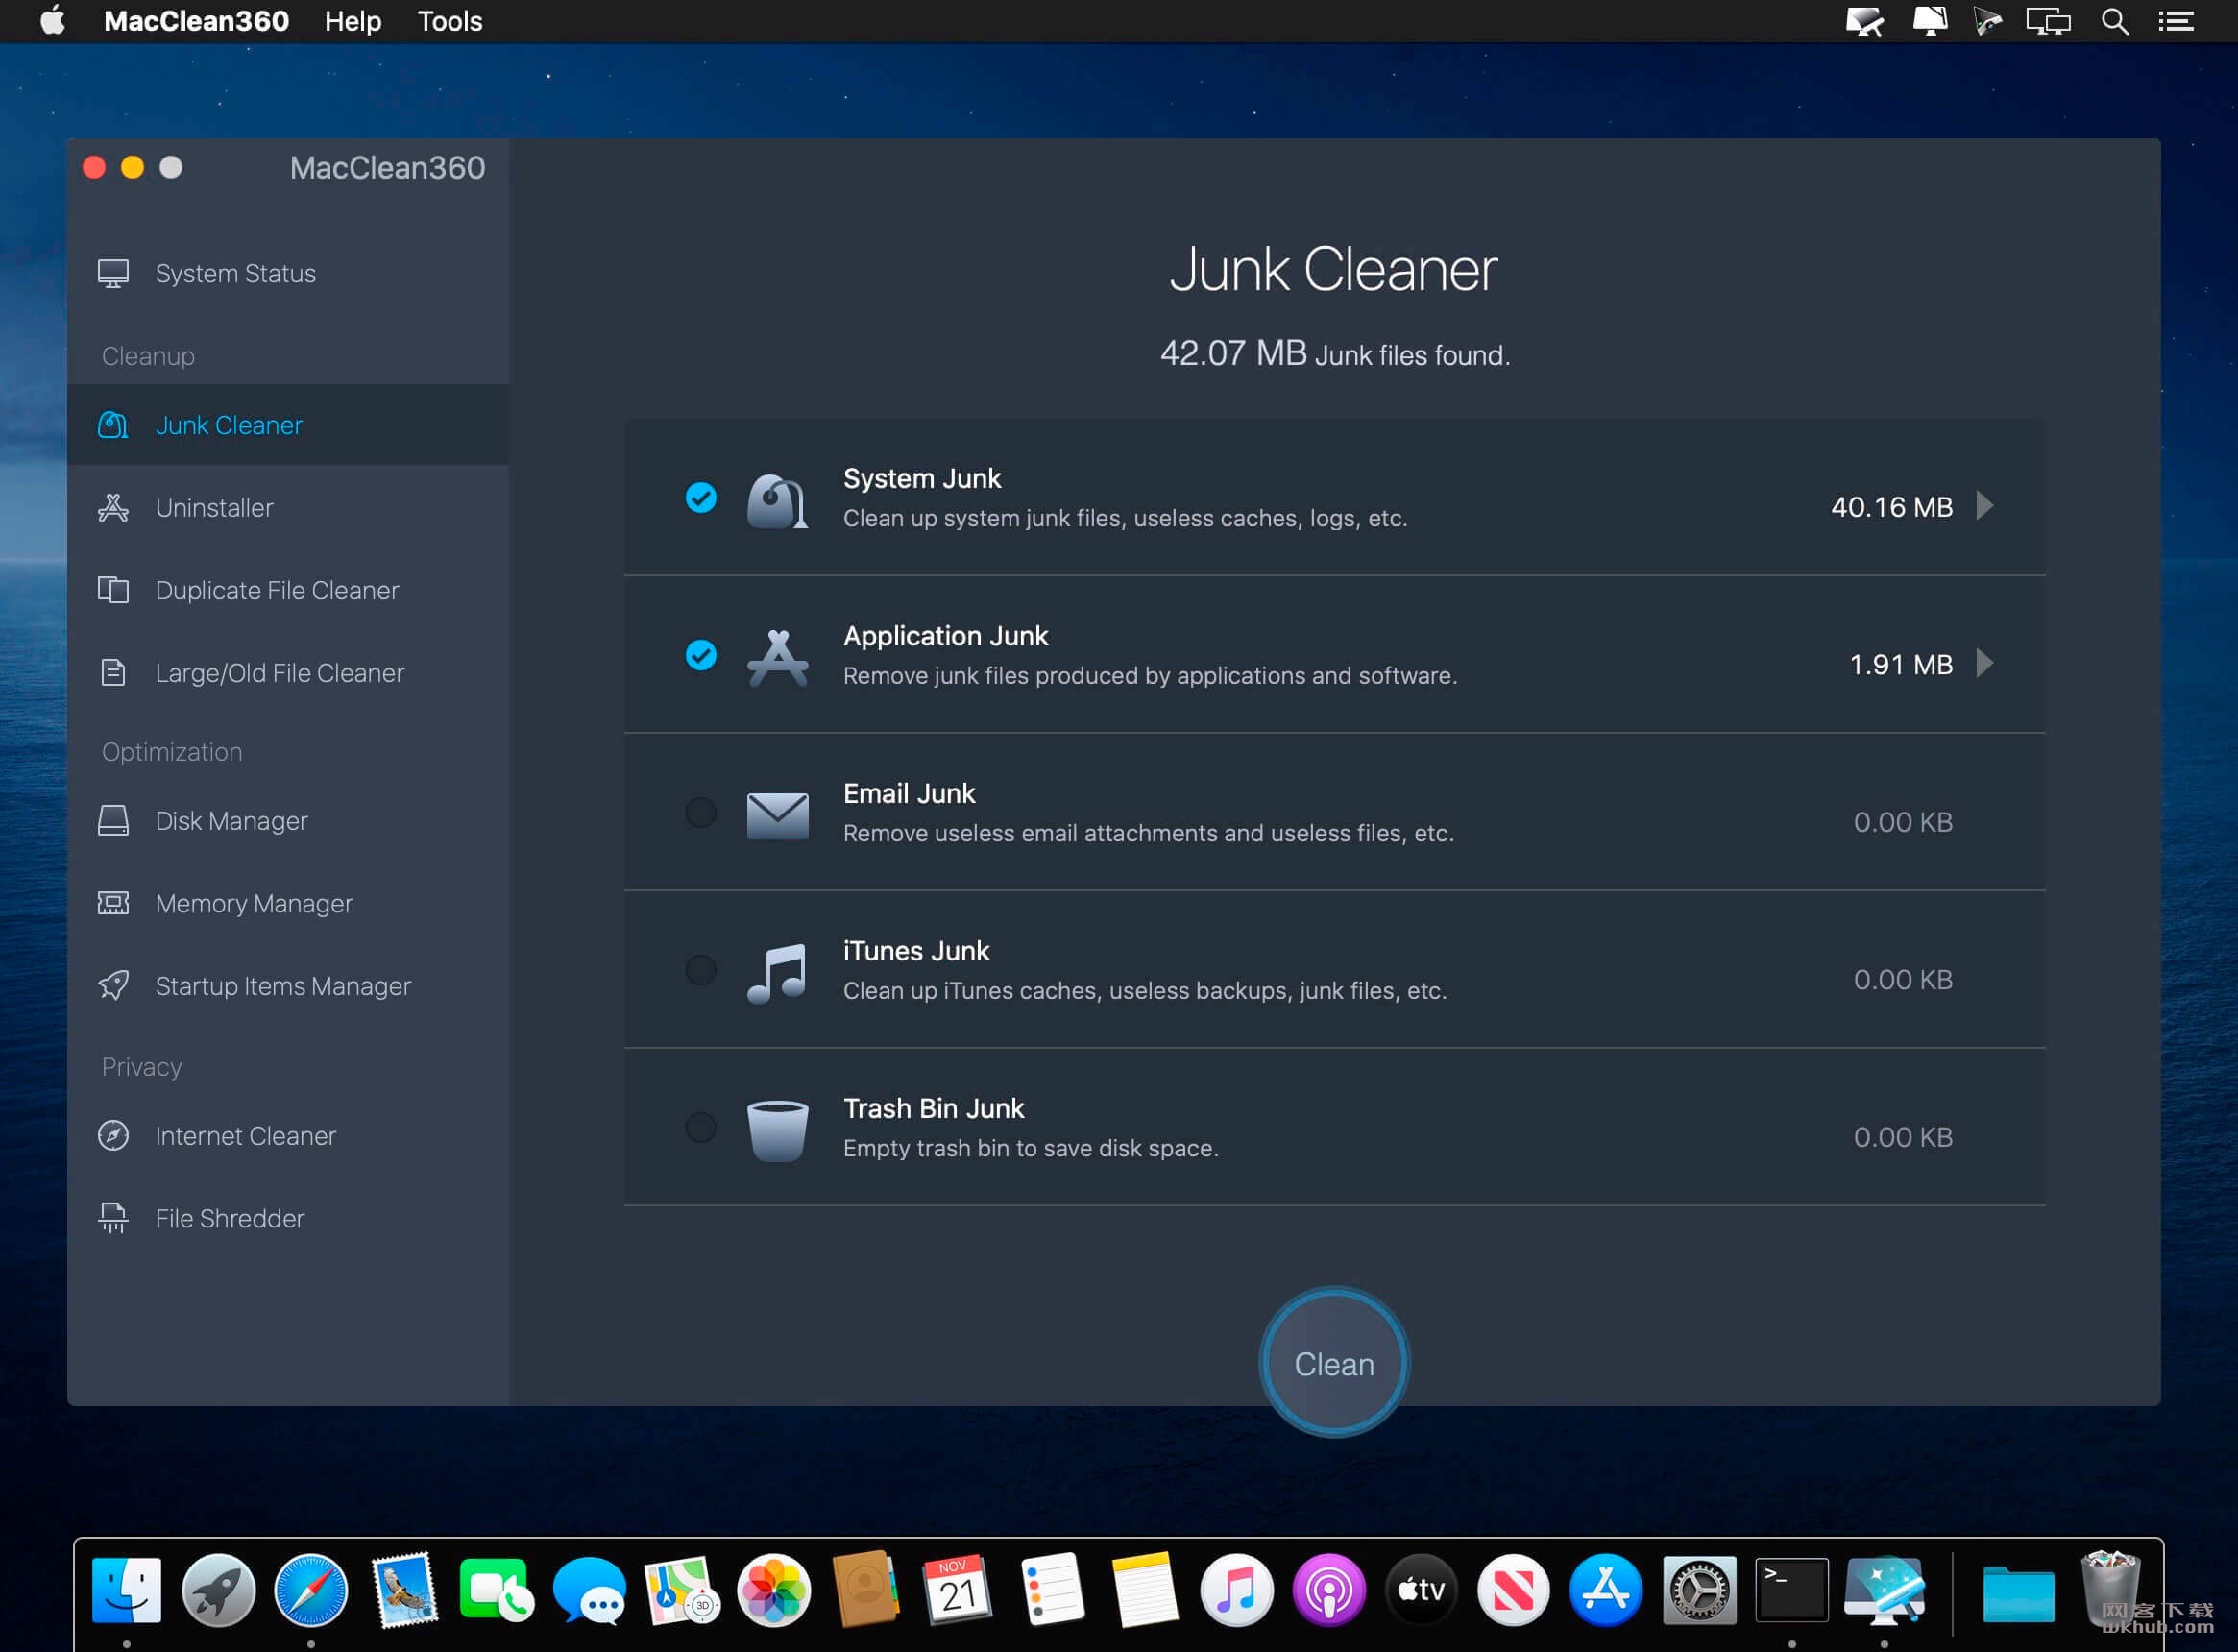Open the Help menu
Image resolution: width=2238 pixels, height=1652 pixels.
point(353,21)
